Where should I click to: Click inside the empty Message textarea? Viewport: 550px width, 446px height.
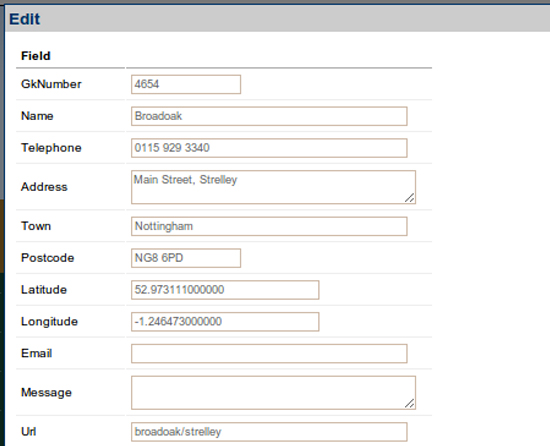tap(273, 393)
